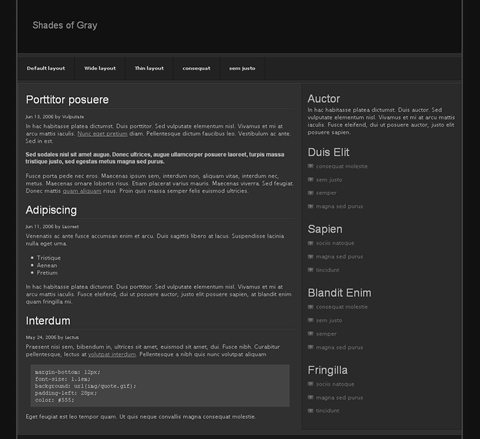Click the Tristique bullet item
This screenshot has width=480, height=439.
(x=49, y=258)
